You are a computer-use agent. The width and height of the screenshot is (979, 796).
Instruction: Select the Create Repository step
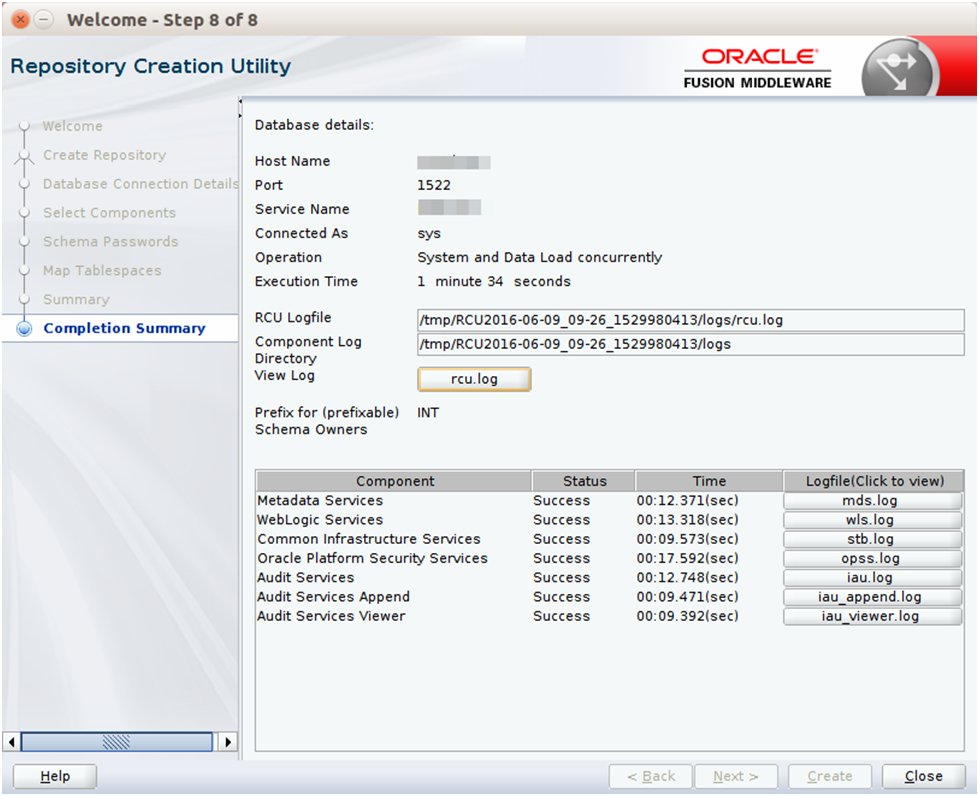(104, 155)
